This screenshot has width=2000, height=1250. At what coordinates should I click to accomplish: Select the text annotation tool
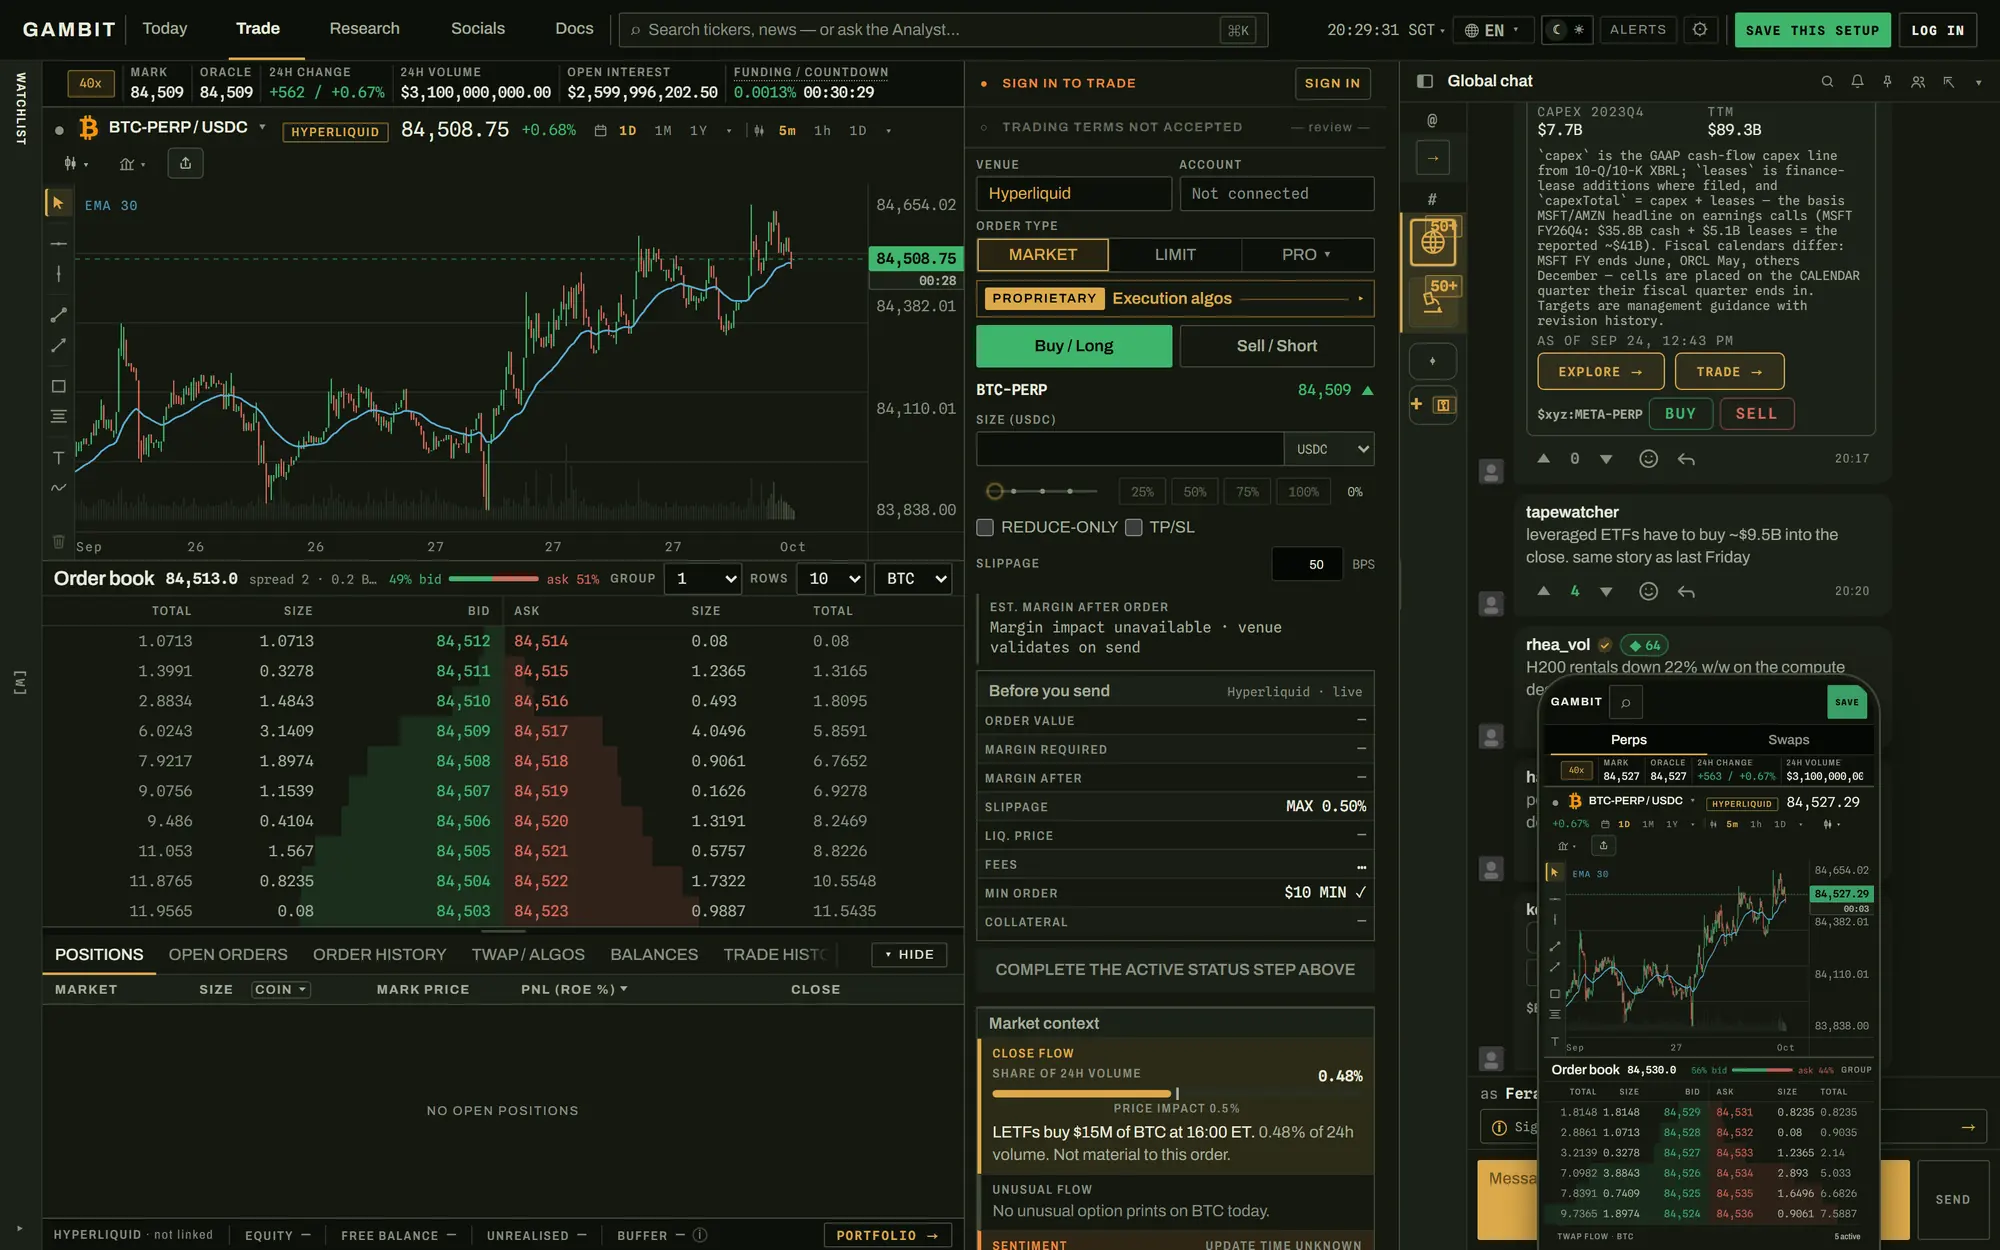[58, 457]
